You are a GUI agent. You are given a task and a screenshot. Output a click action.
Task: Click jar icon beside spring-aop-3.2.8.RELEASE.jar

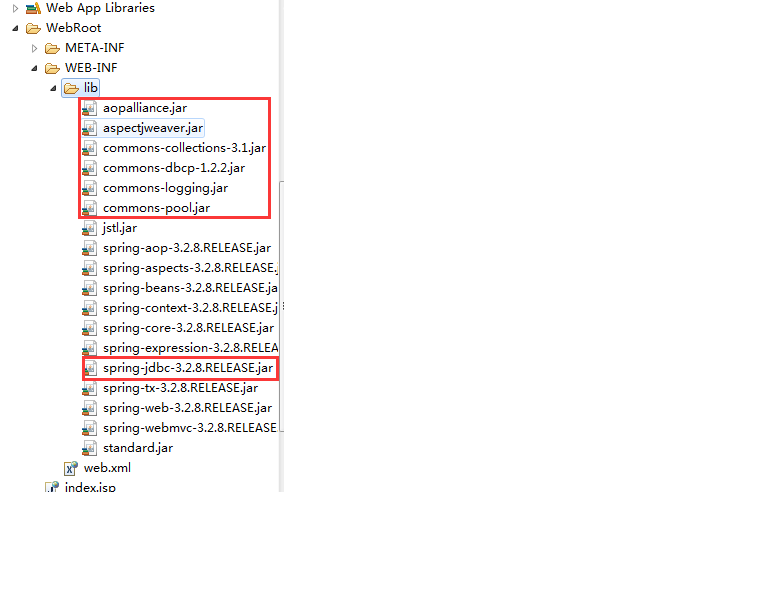(x=89, y=248)
